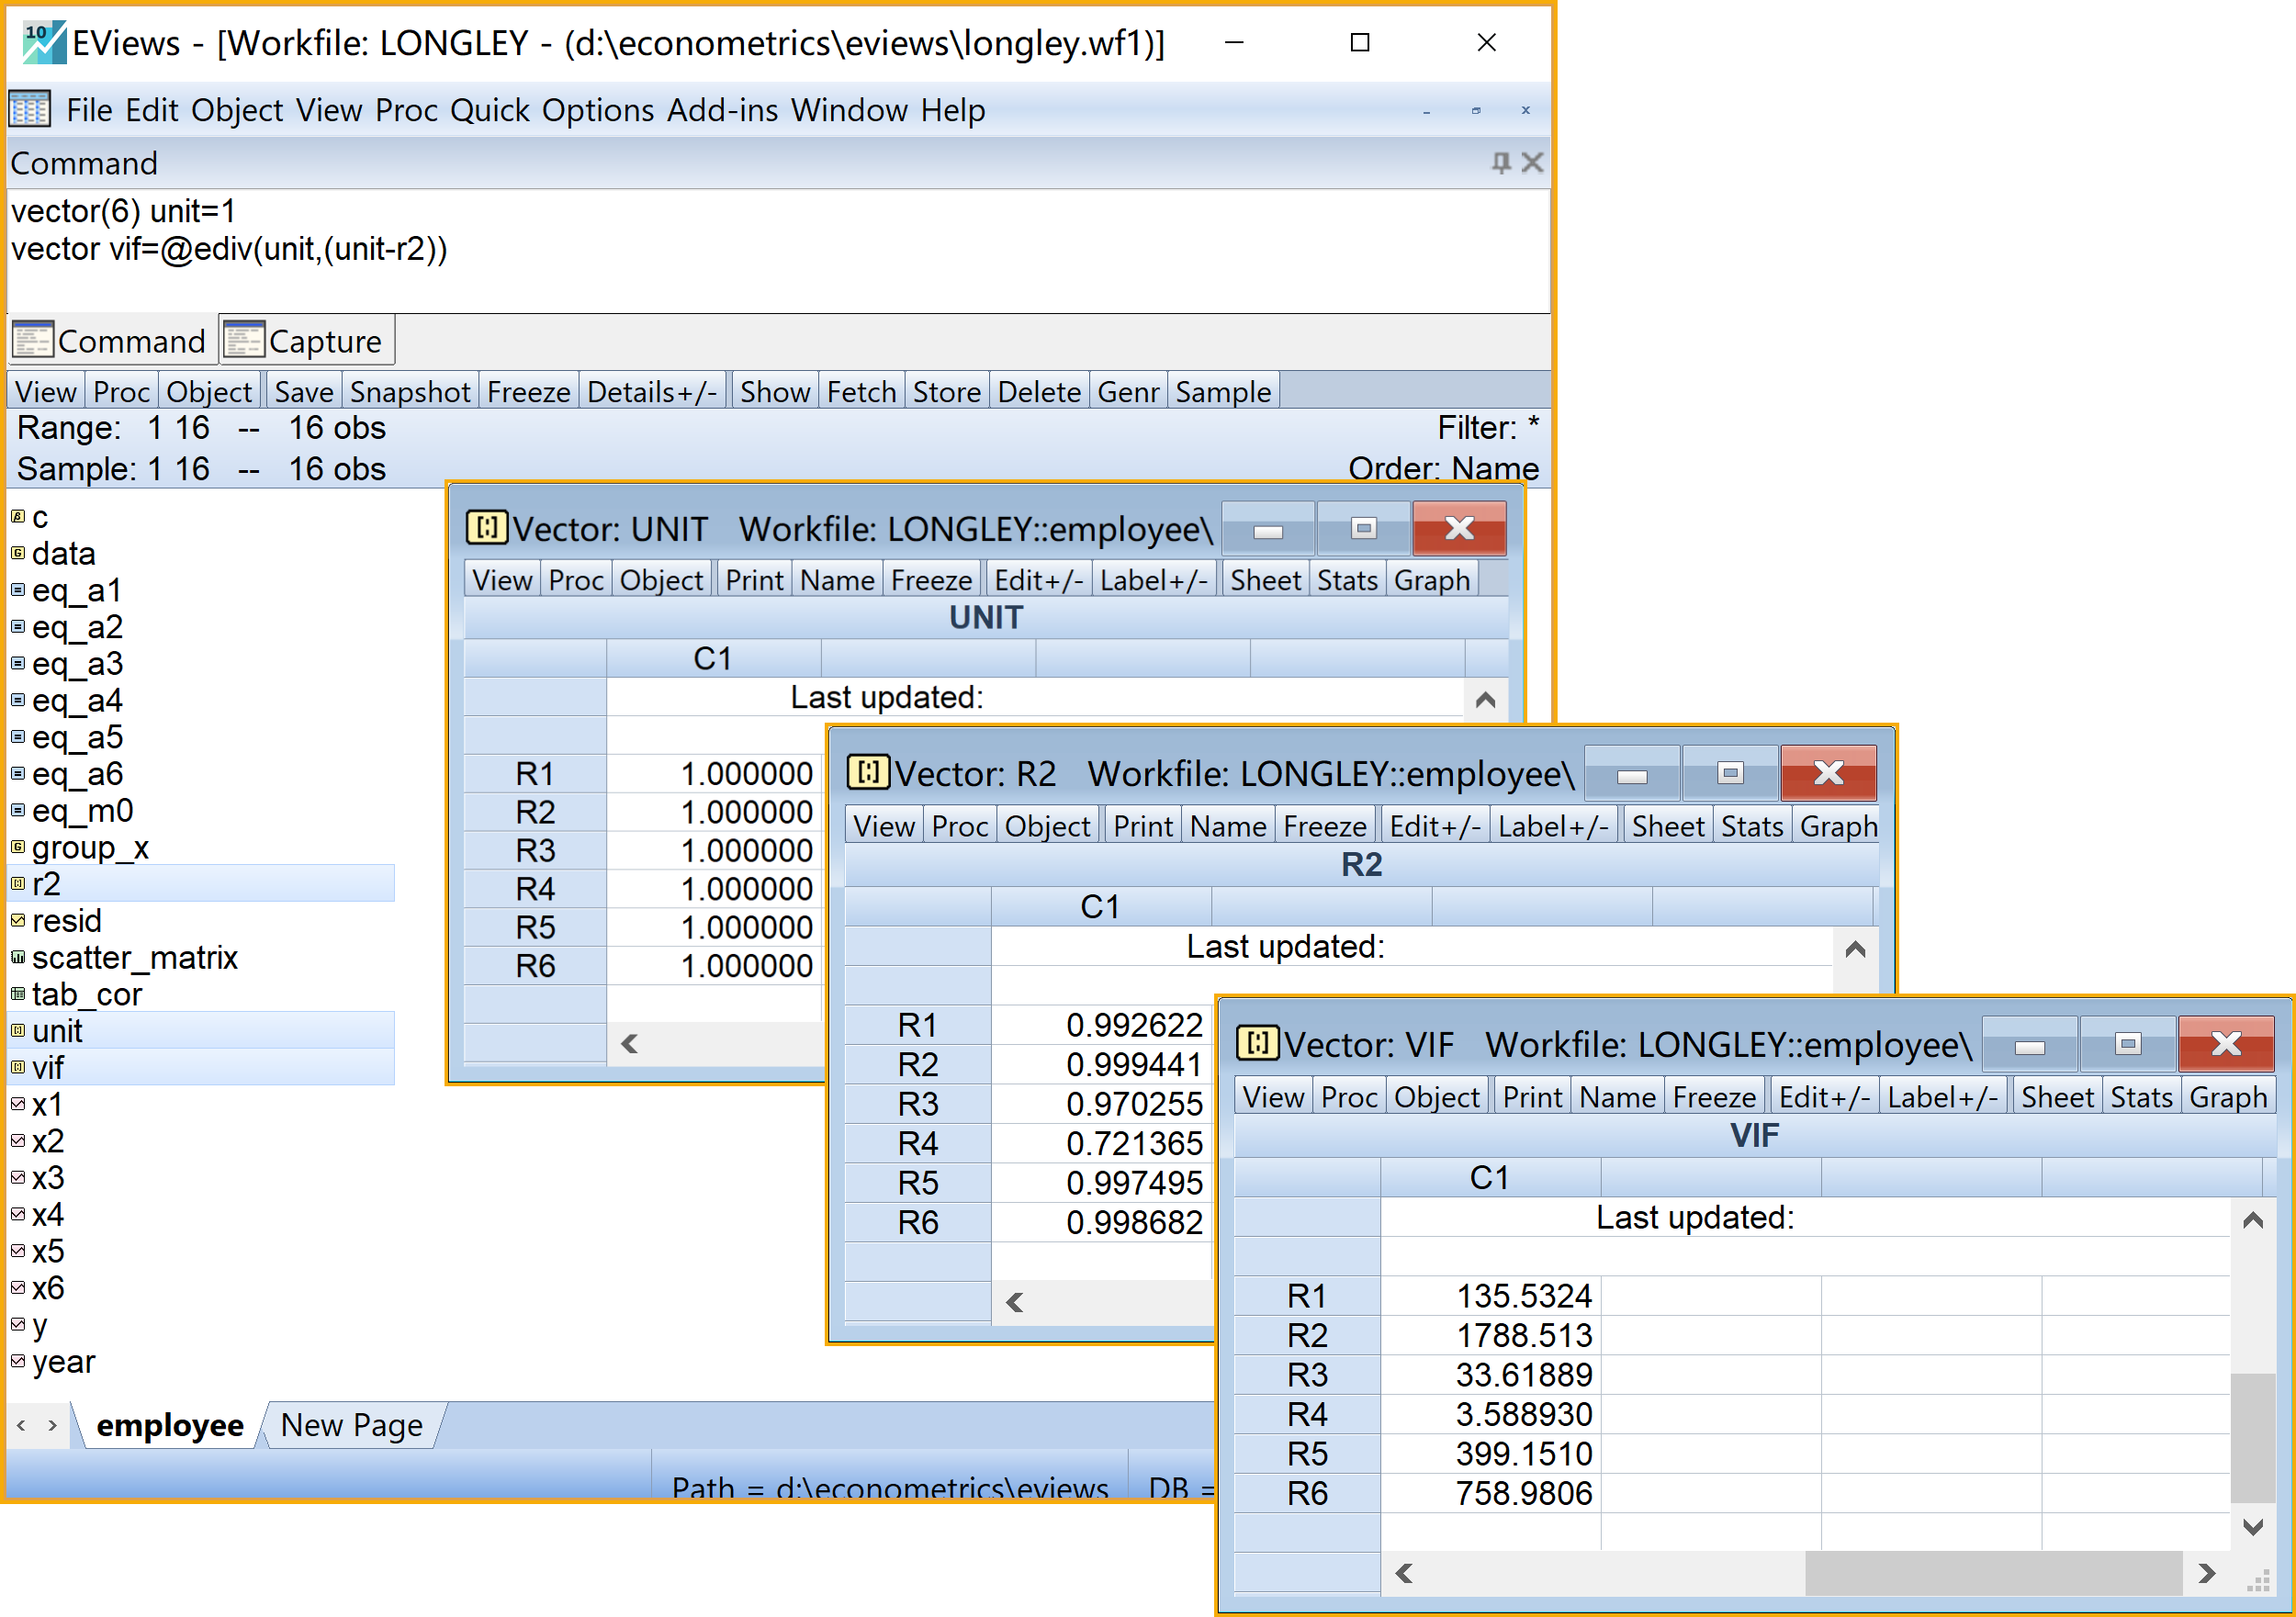This screenshot has width=2296, height=1617.
Task: Click the tab_cor table object icon
Action: click(18, 994)
